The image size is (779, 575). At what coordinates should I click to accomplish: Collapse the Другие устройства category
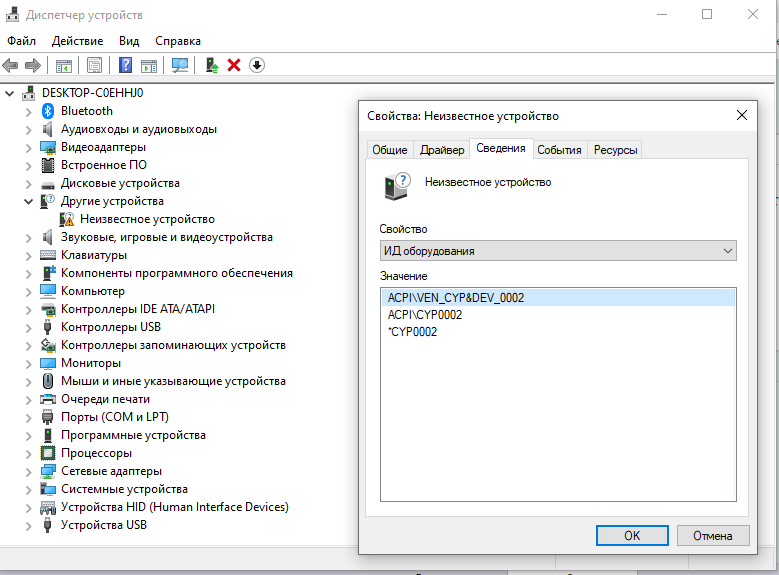tap(29, 201)
